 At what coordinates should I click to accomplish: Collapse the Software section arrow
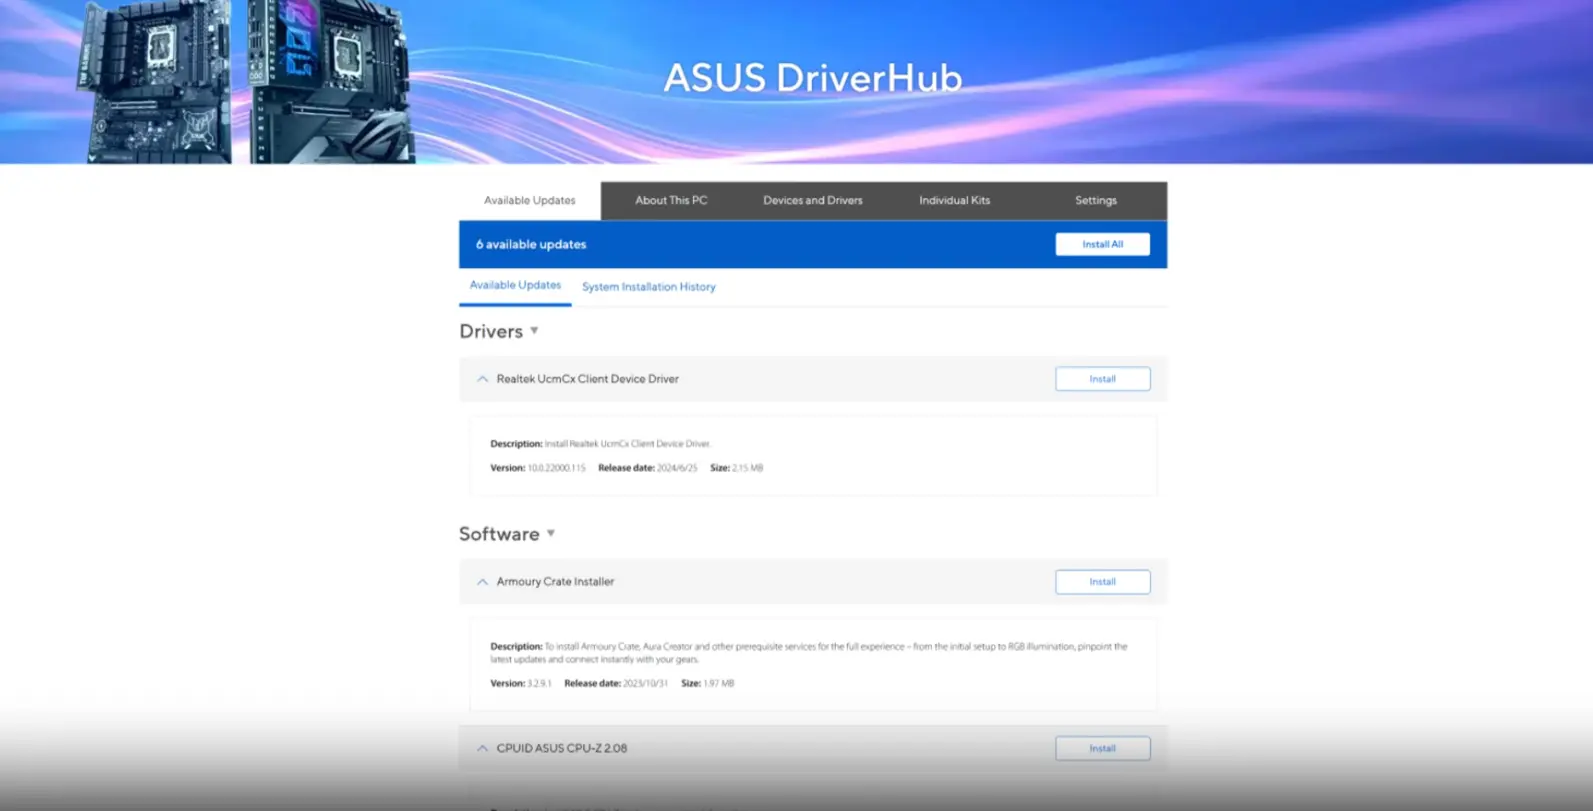click(x=551, y=534)
